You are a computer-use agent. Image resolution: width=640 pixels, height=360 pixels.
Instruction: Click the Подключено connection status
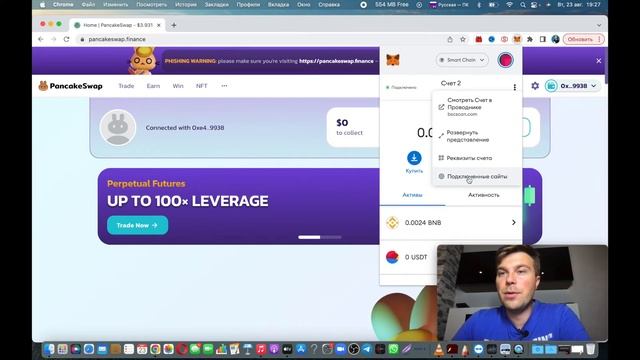click(401, 87)
